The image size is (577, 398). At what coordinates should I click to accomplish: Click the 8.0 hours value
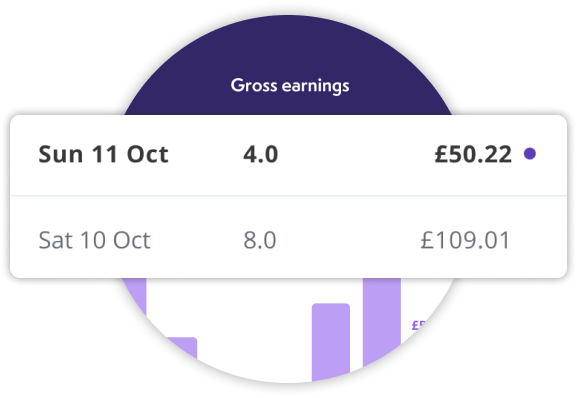pos(260,240)
